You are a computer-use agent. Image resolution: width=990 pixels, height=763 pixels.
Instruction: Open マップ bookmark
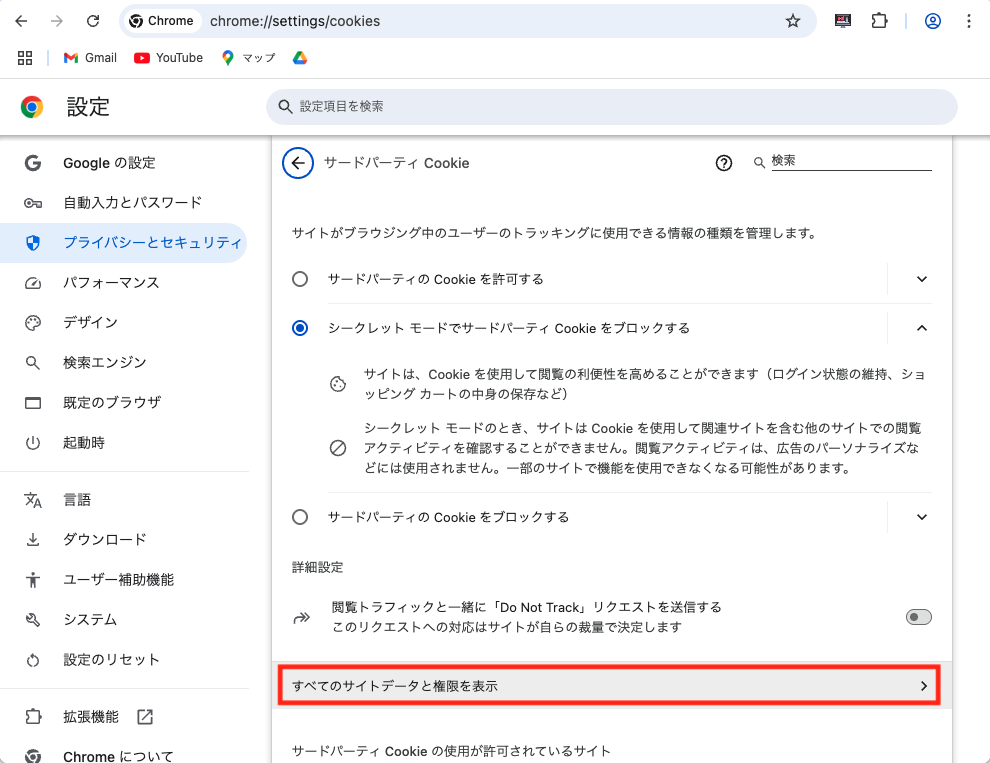tap(249, 58)
